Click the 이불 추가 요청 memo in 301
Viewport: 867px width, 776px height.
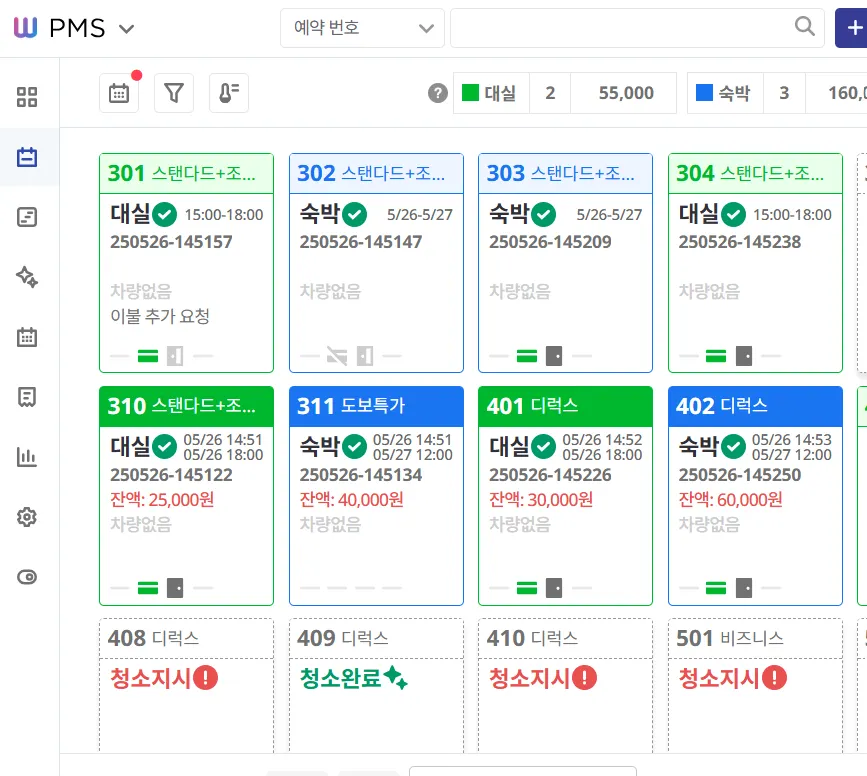click(x=160, y=316)
